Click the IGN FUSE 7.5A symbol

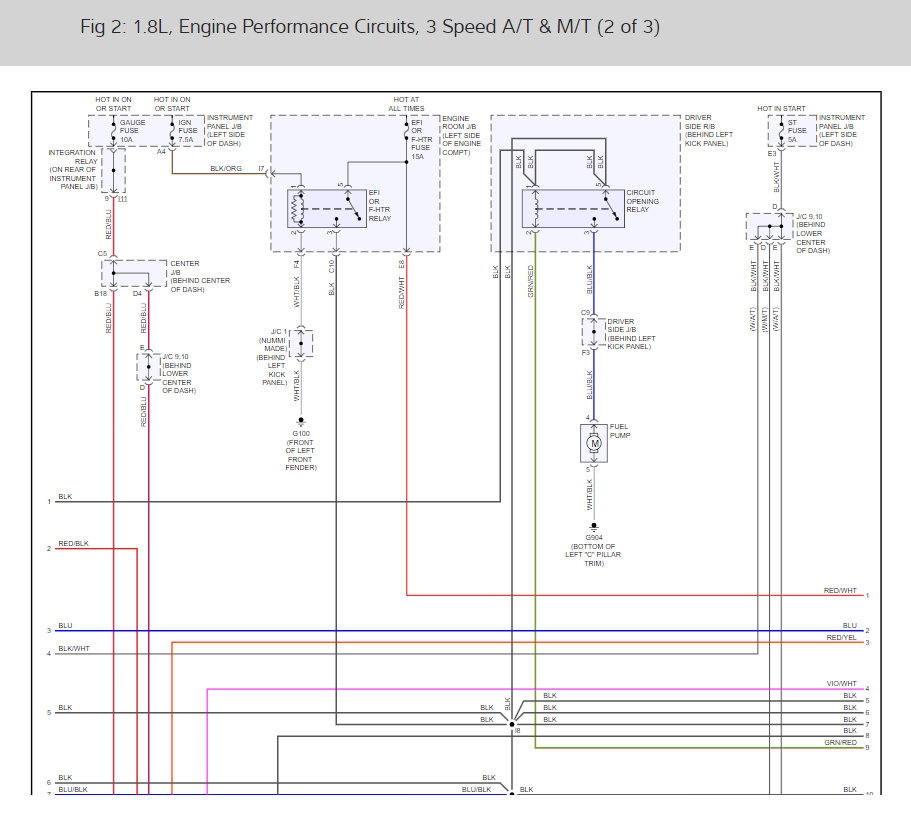(172, 131)
